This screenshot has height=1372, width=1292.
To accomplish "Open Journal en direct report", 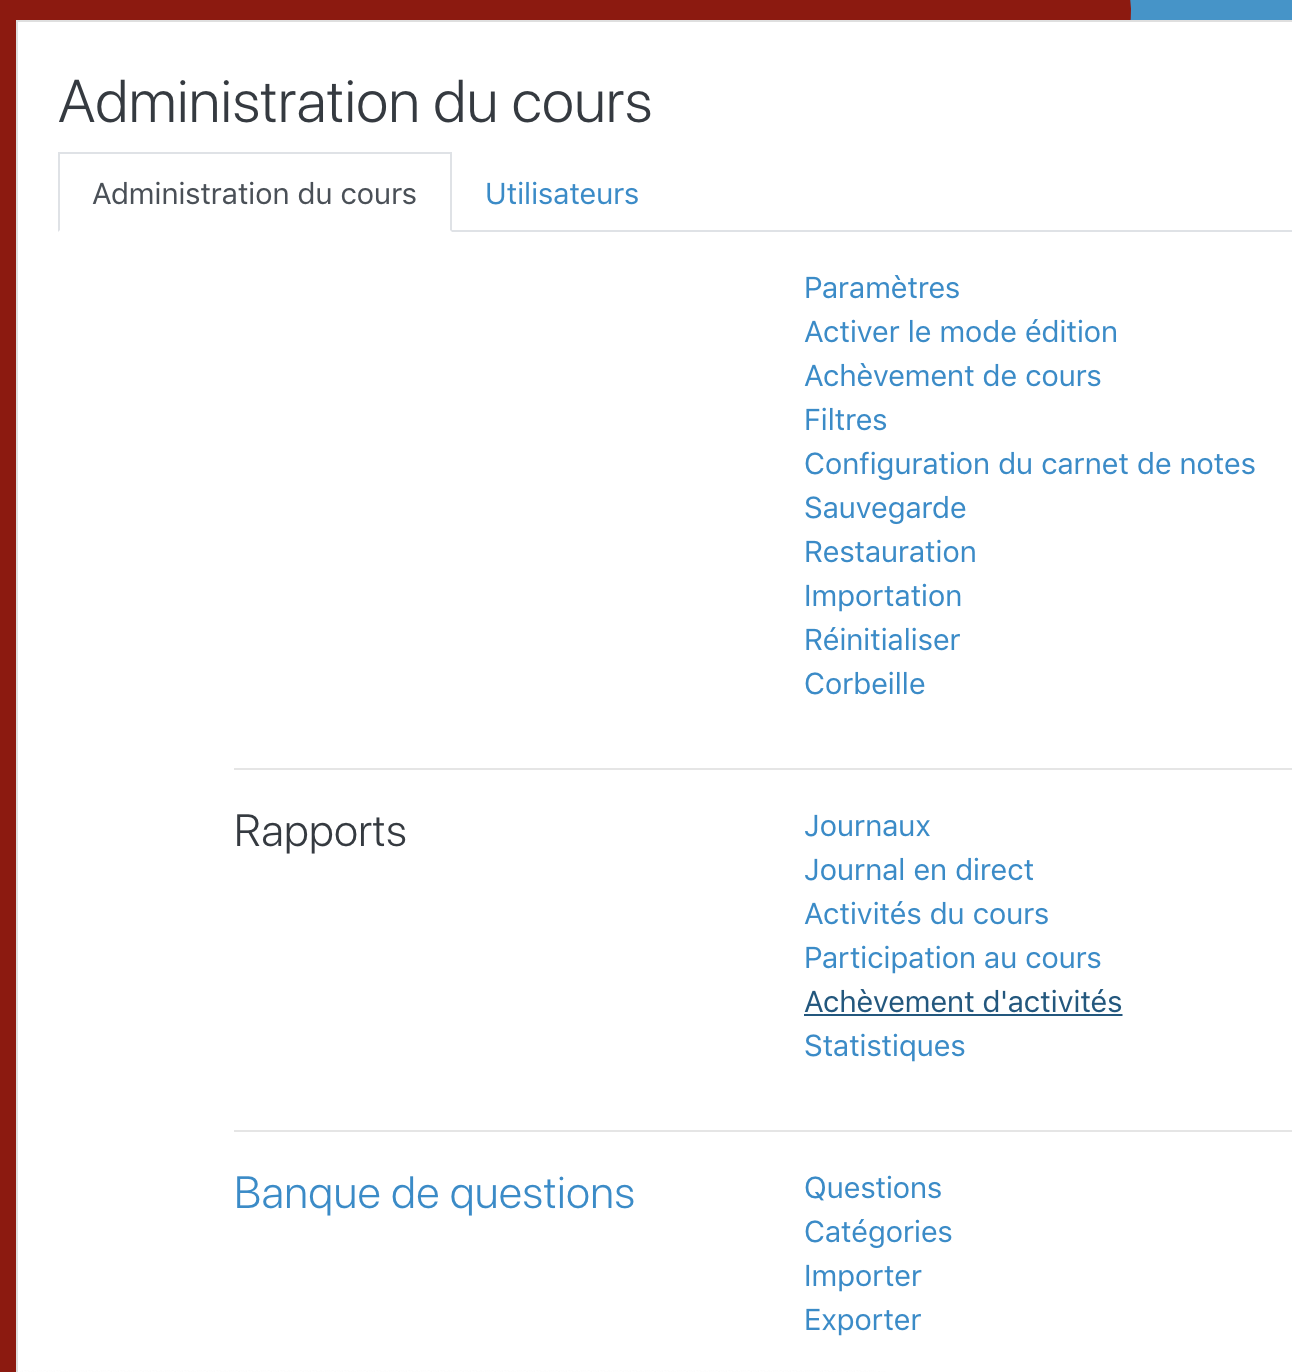I will (918, 870).
